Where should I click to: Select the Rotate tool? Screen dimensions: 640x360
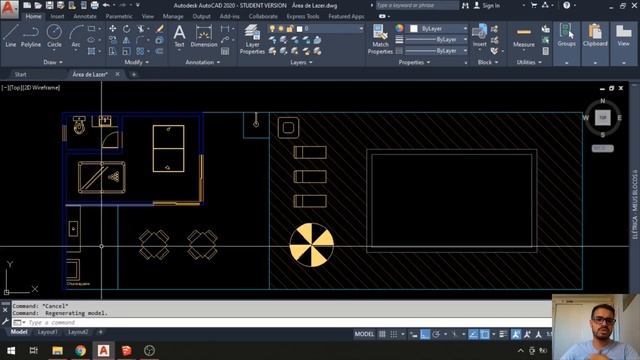127,29
